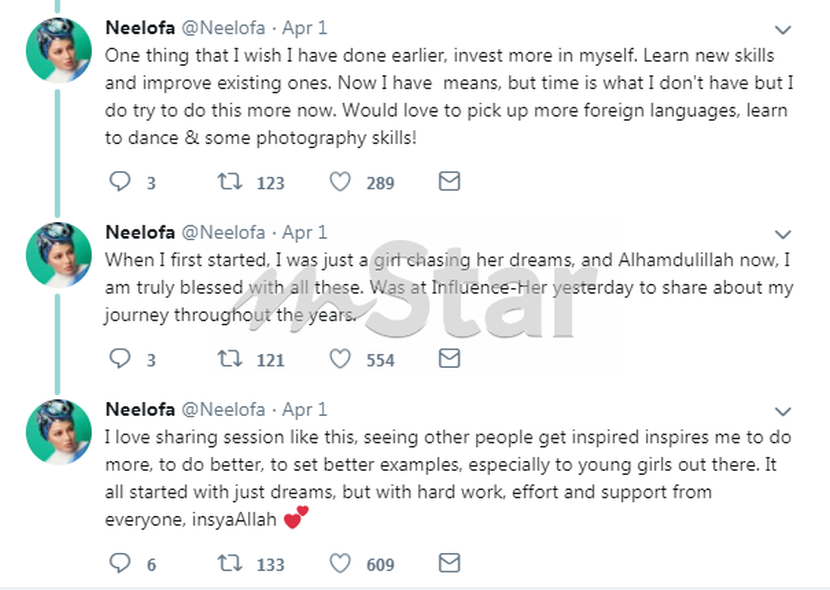Open Neelofa's profile name on first tweet
The image size is (830, 590).
pos(139,28)
